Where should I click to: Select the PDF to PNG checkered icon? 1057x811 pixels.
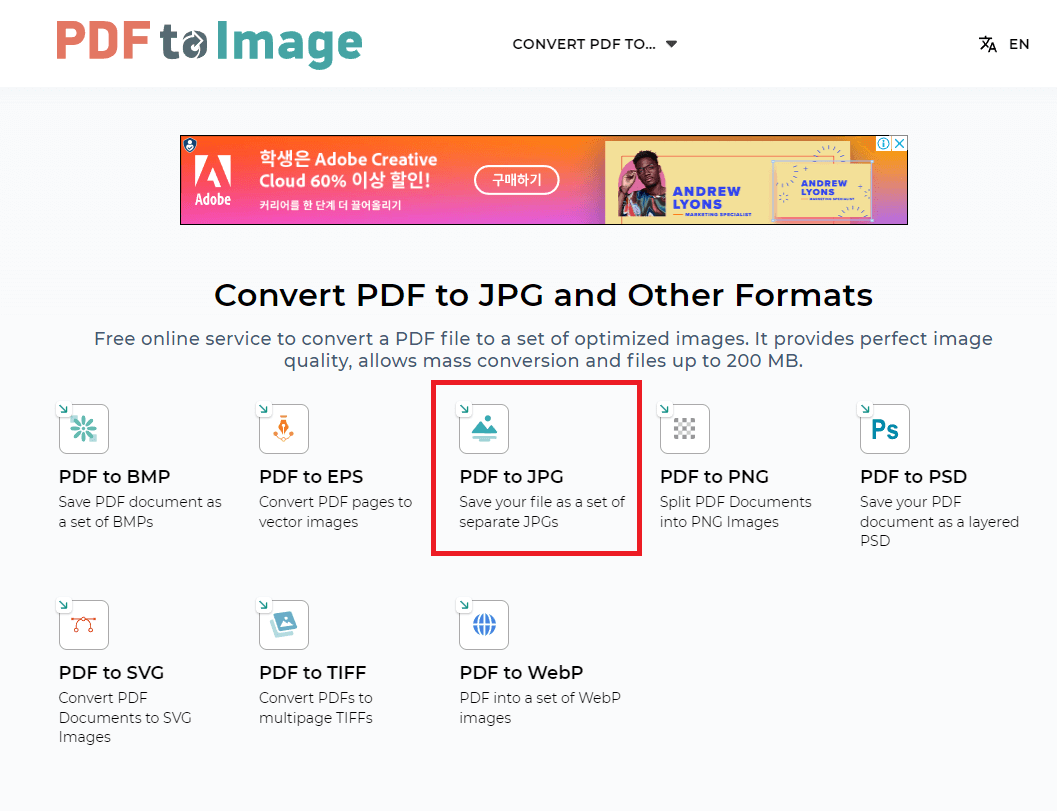click(684, 428)
